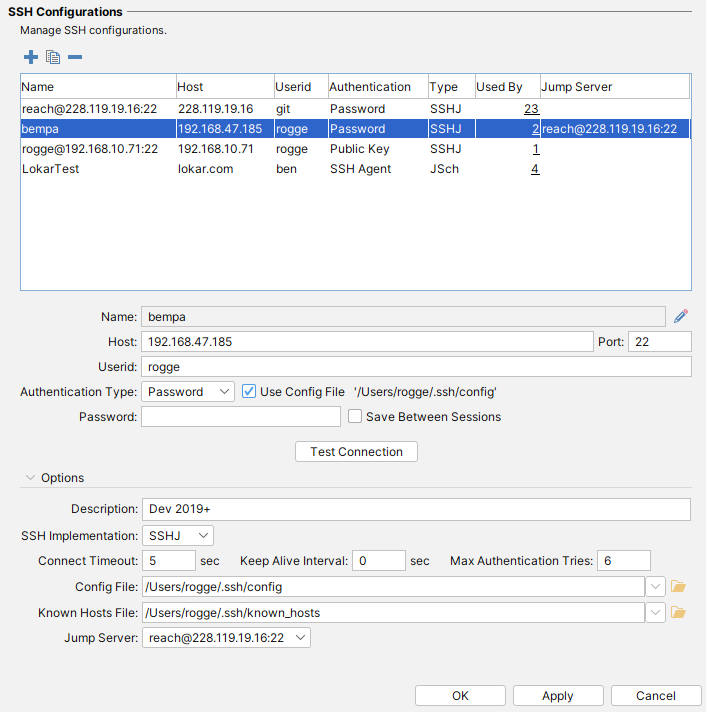
Task: Open the Used By link showing 23
Action: (x=531, y=109)
